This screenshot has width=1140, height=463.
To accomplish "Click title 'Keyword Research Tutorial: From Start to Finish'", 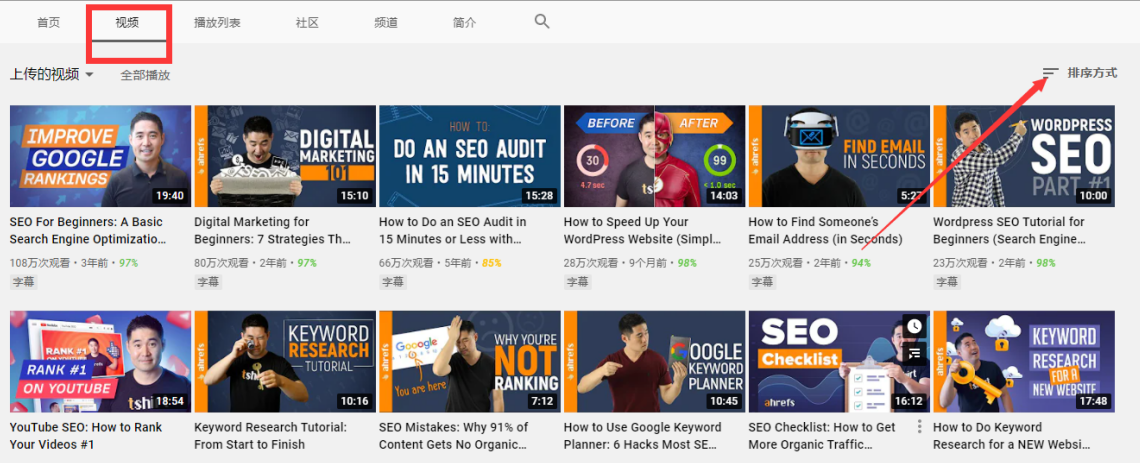I will pyautogui.click(x=270, y=436).
